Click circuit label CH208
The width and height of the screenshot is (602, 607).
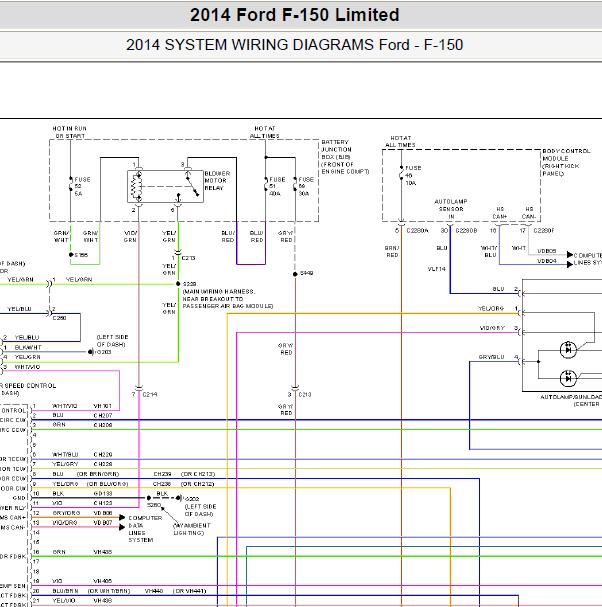coord(103,425)
